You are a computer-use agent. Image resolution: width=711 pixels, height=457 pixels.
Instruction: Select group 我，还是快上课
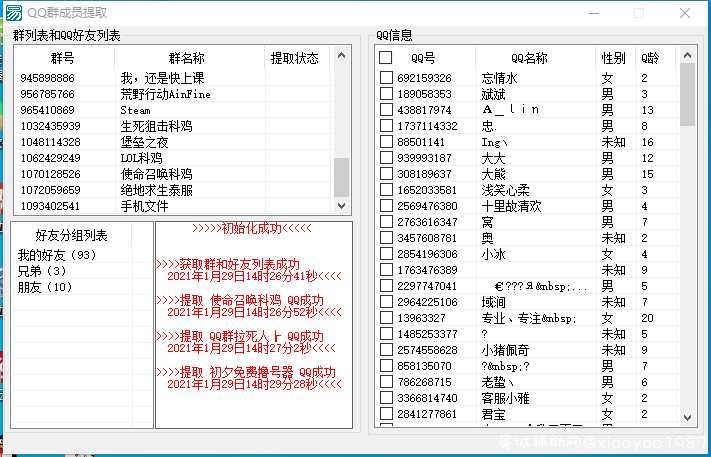click(162, 78)
